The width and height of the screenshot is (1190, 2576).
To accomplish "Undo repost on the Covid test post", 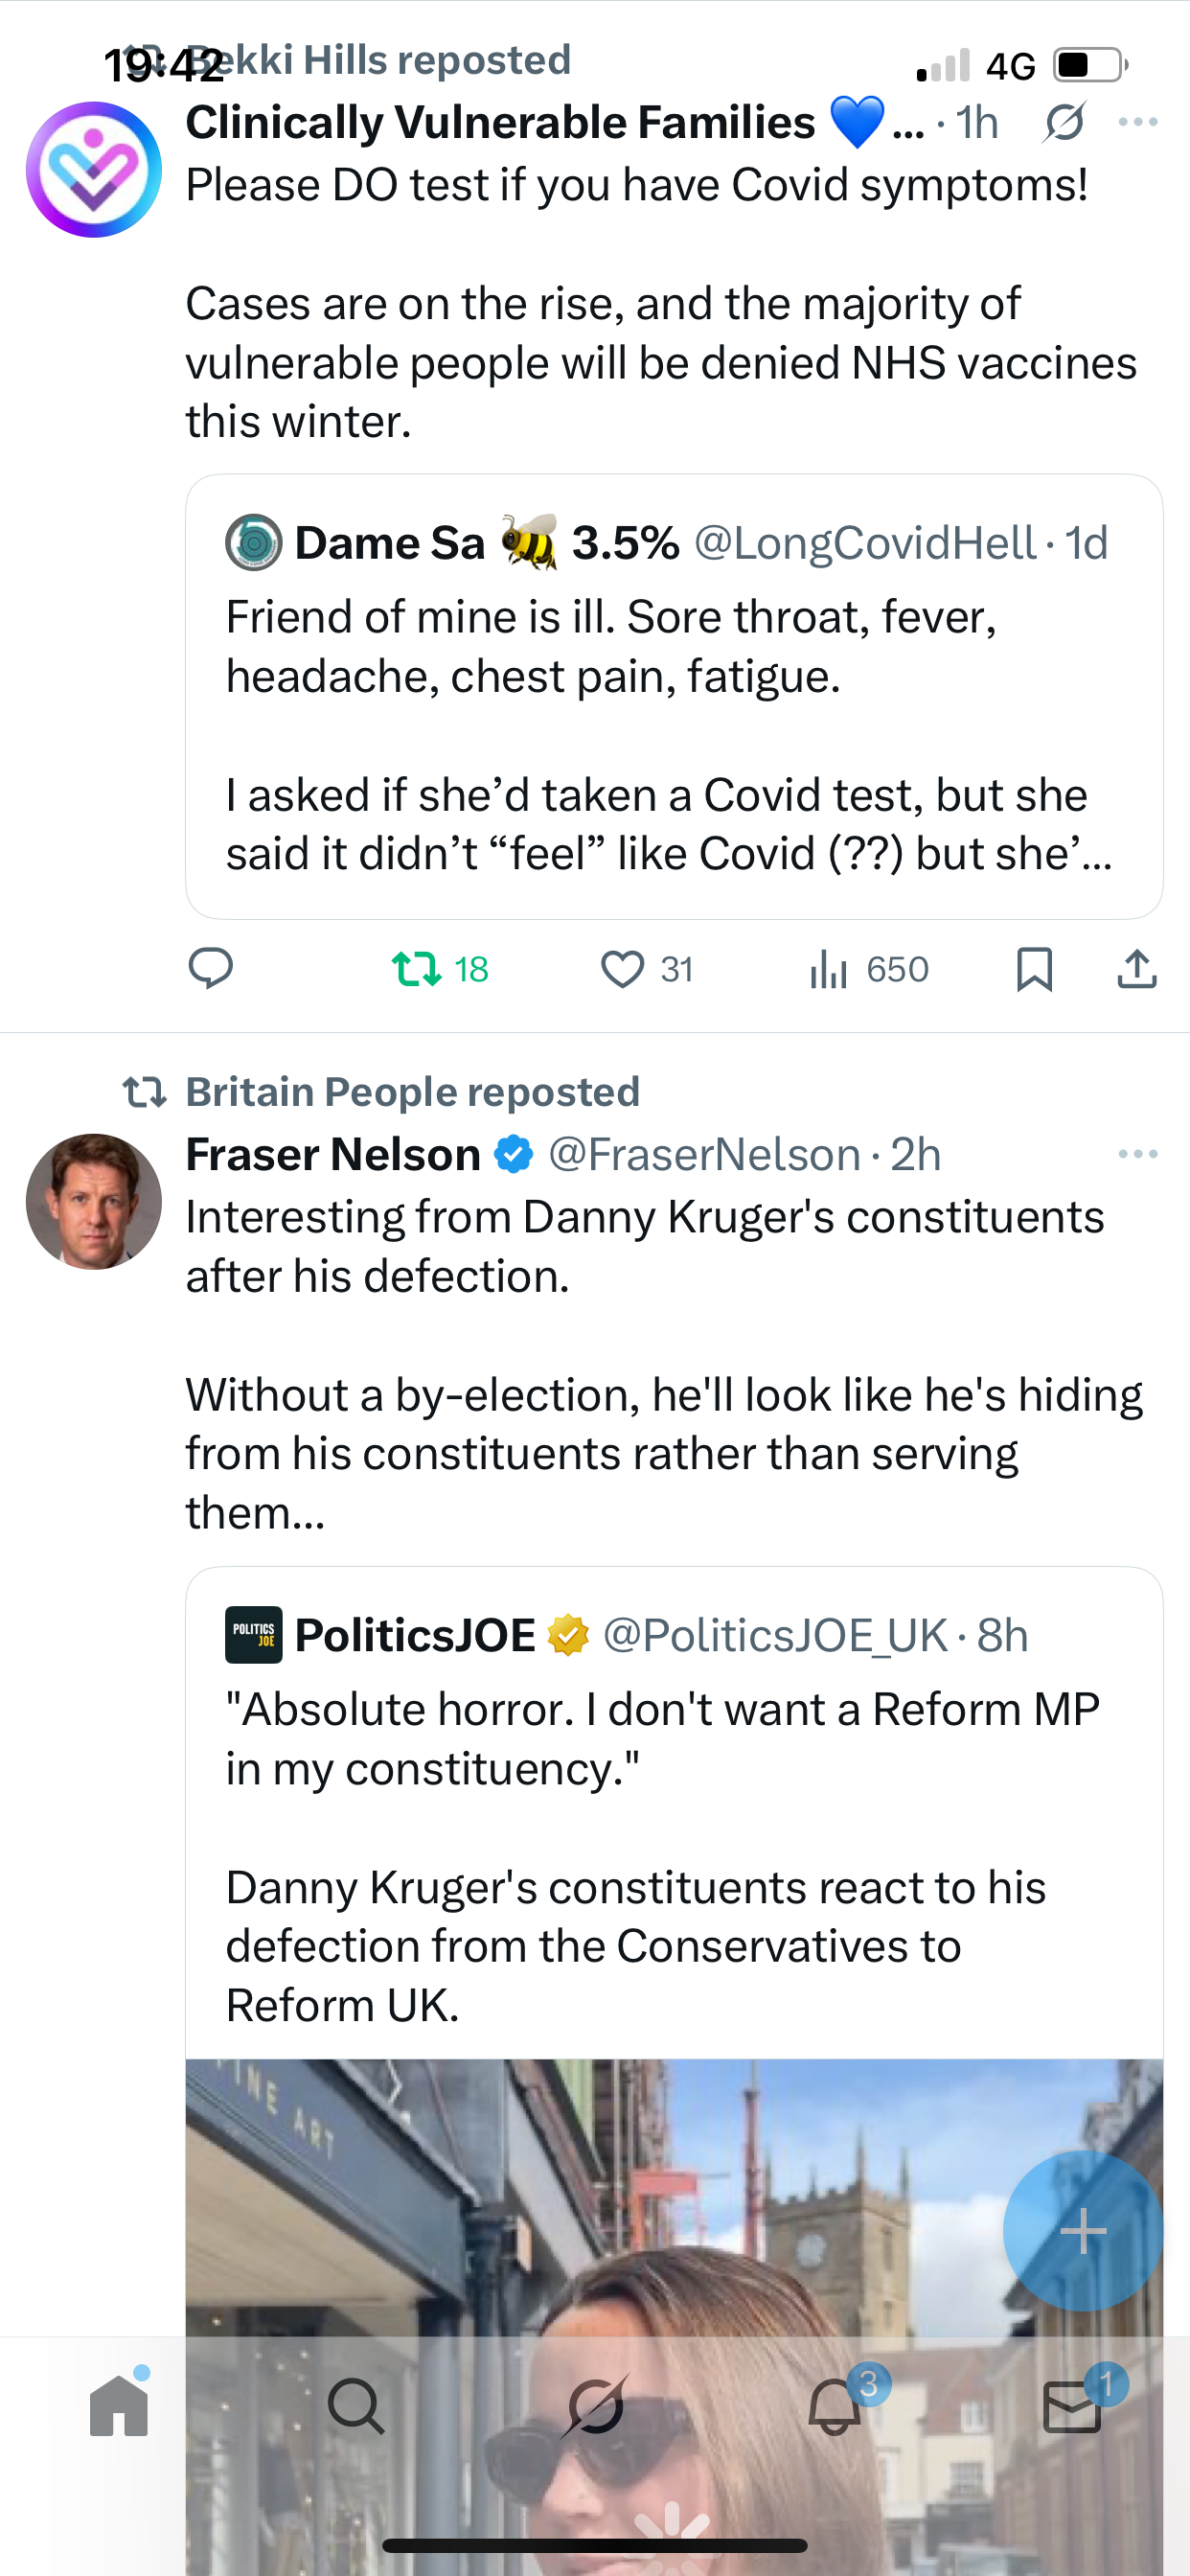I will click(417, 969).
